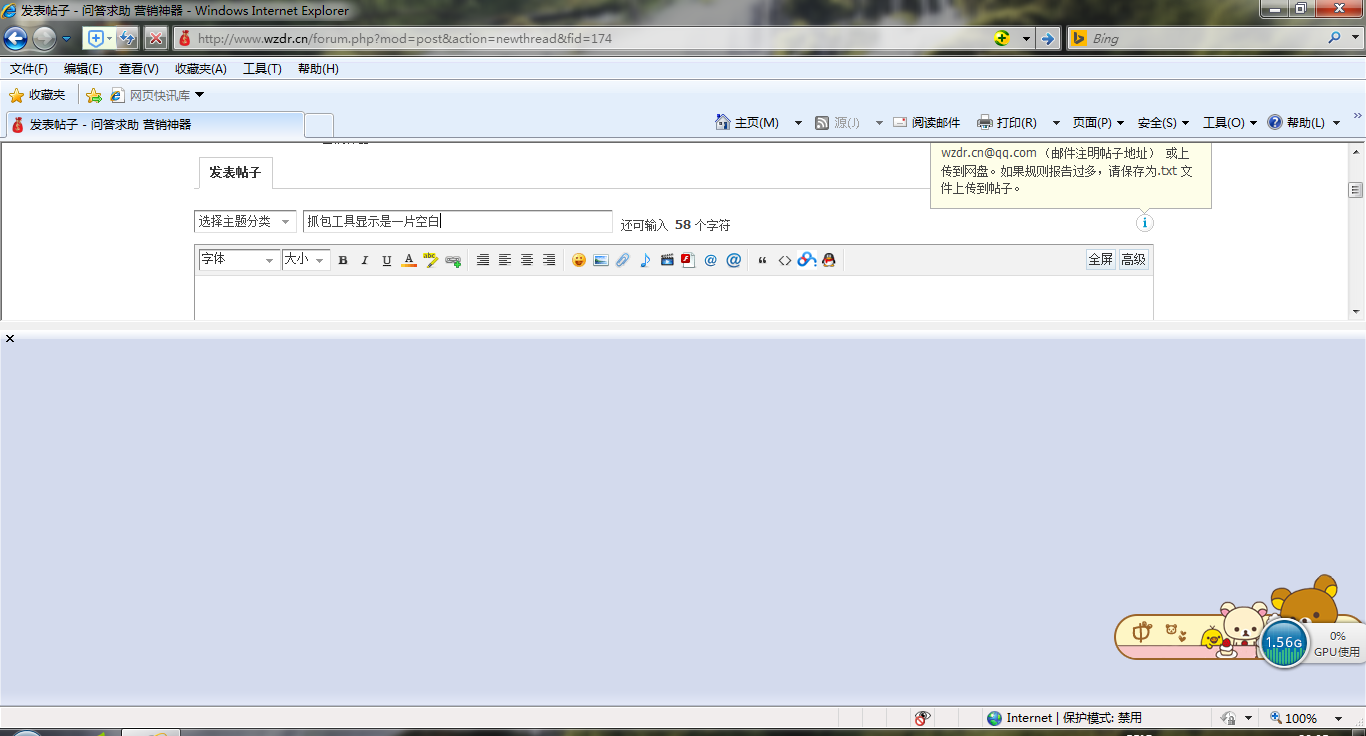Screen dimensions: 1366x736
Task: Click the QQ penguin icon in the editor
Action: point(828,260)
